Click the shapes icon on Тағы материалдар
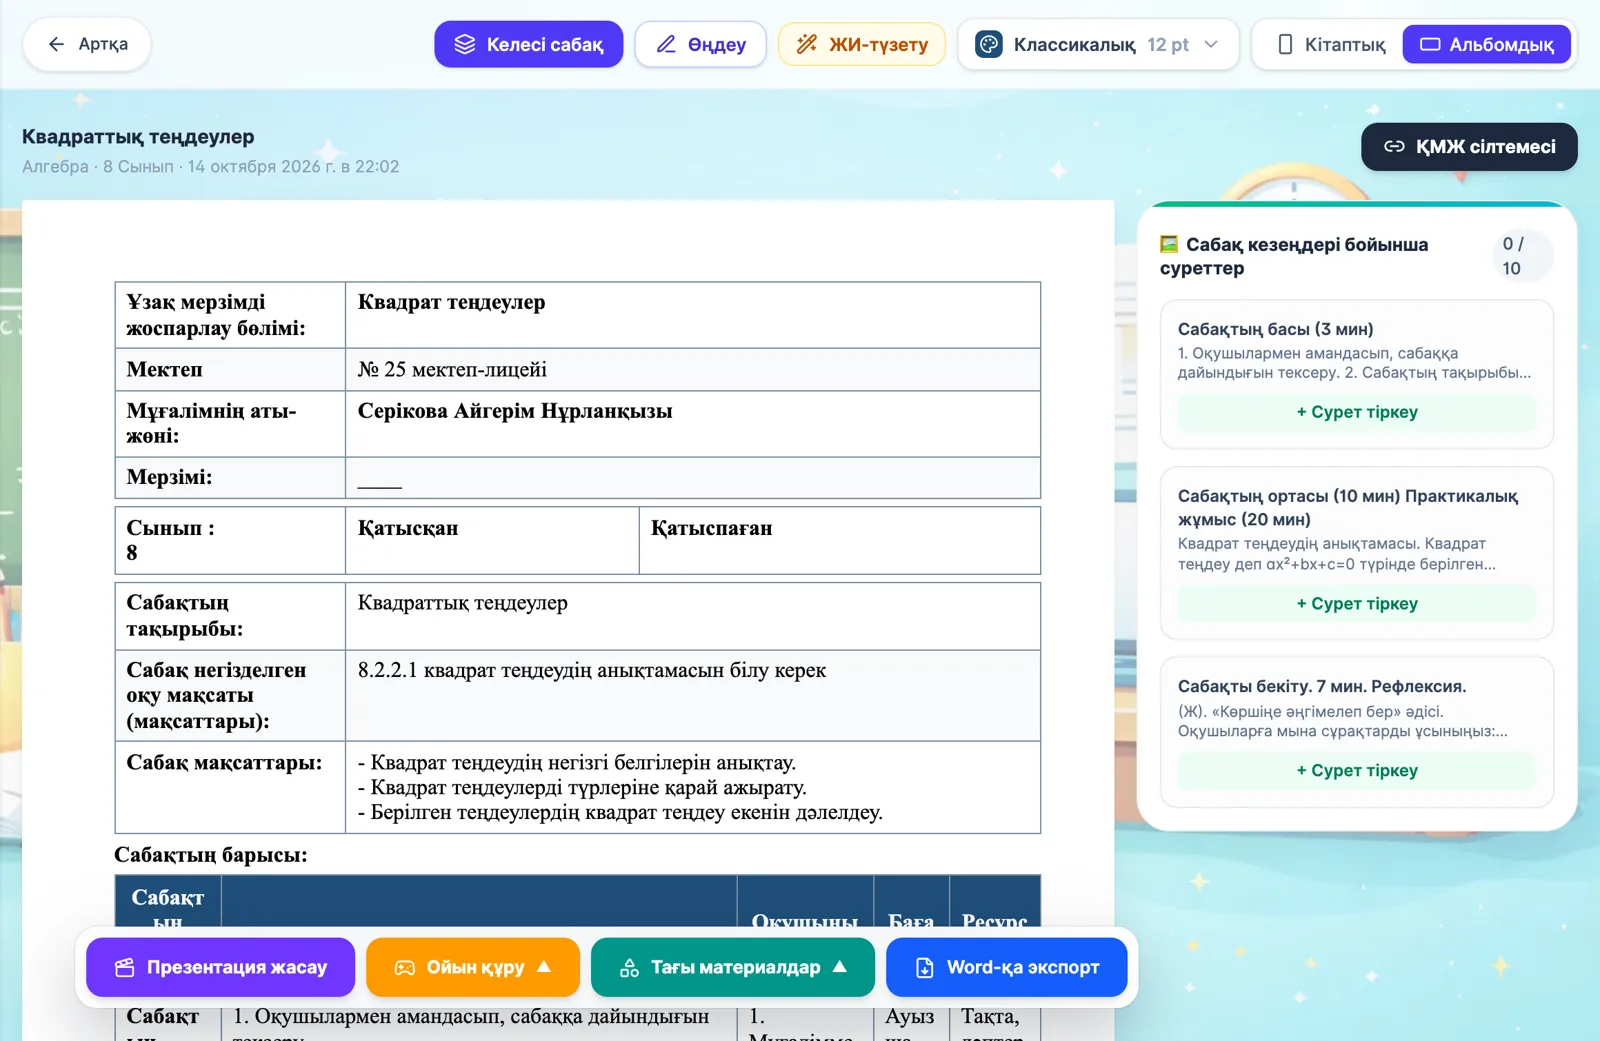 pyautogui.click(x=629, y=967)
